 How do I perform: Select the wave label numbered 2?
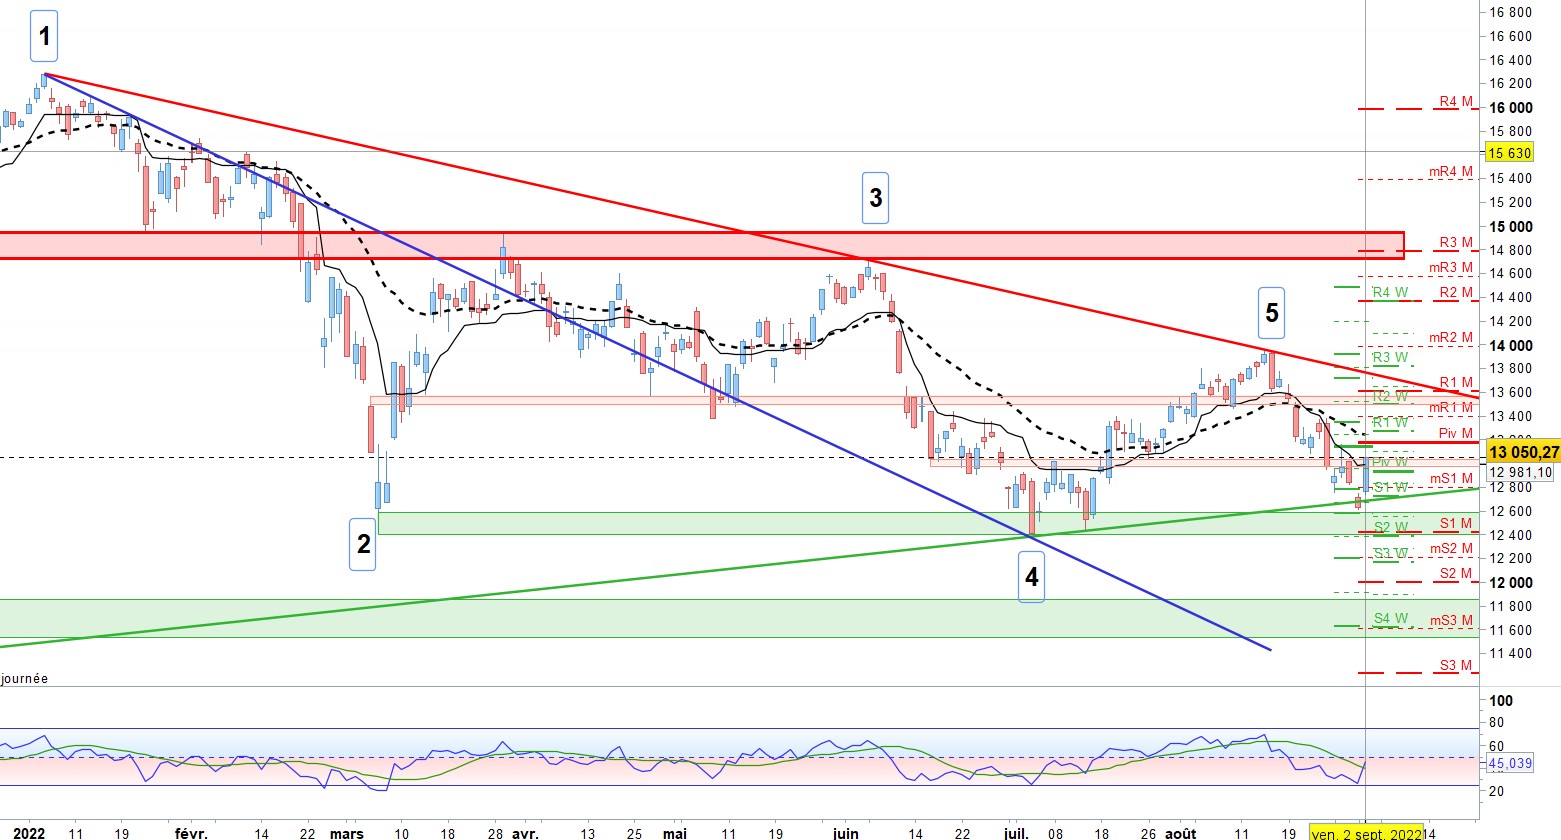tap(363, 544)
